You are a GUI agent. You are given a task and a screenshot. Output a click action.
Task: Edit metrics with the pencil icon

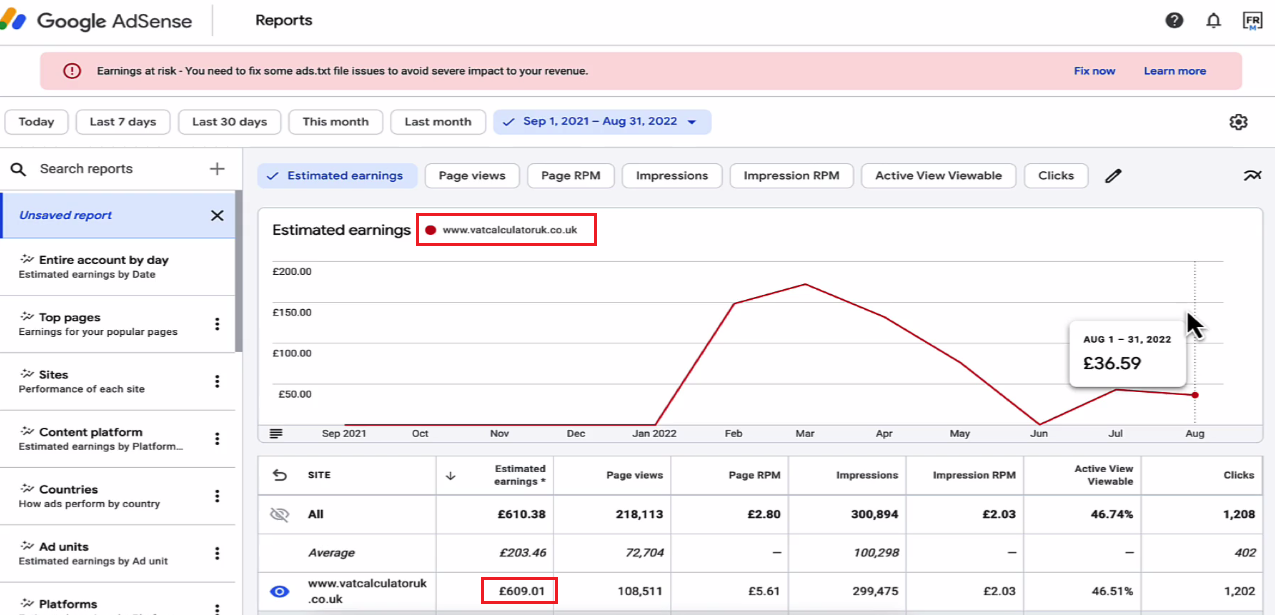[1113, 176]
